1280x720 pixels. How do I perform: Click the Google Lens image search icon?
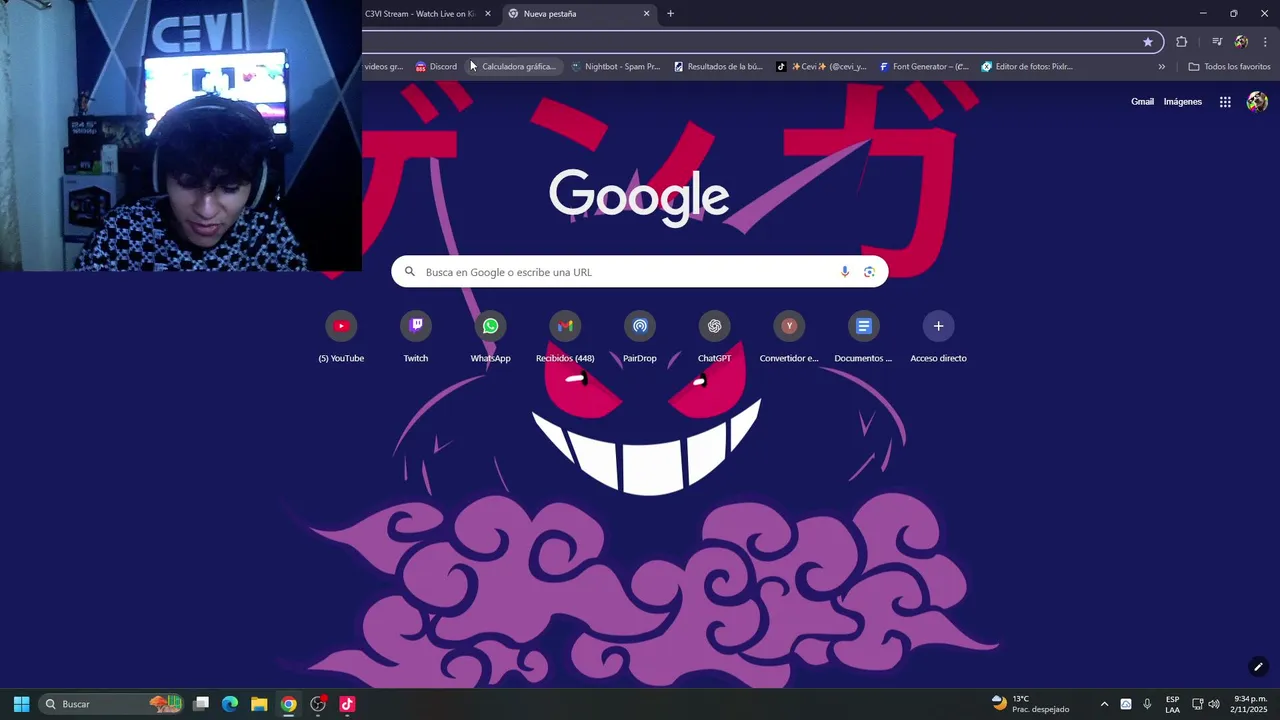[869, 272]
